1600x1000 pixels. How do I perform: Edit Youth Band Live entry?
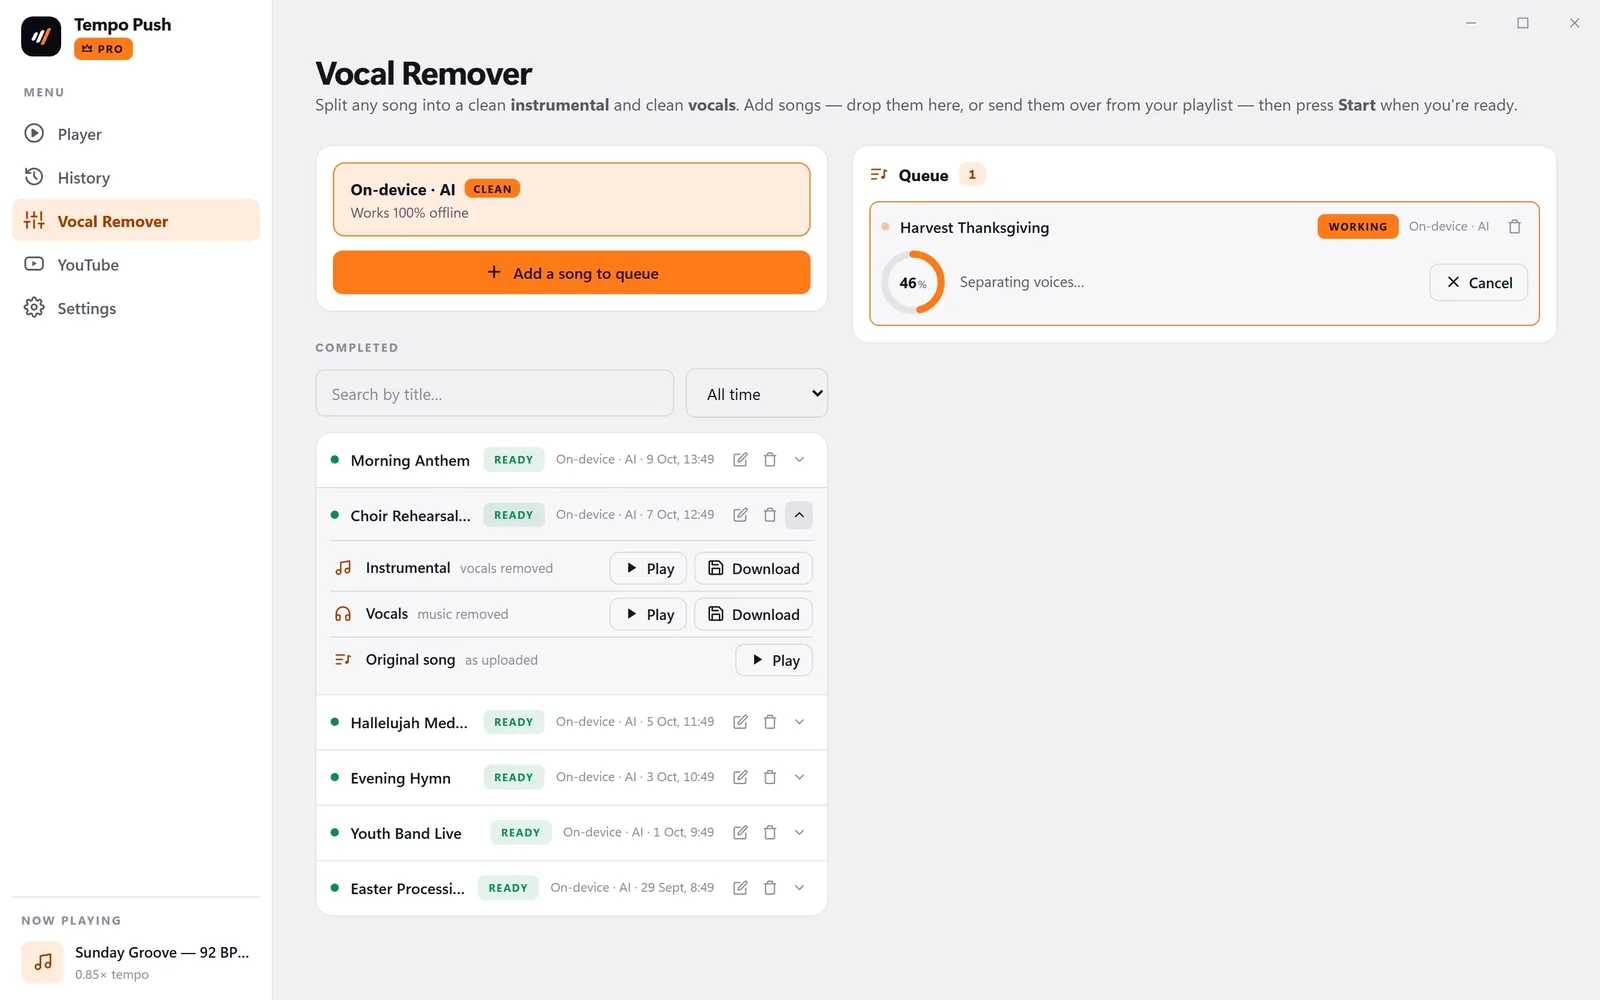(740, 832)
